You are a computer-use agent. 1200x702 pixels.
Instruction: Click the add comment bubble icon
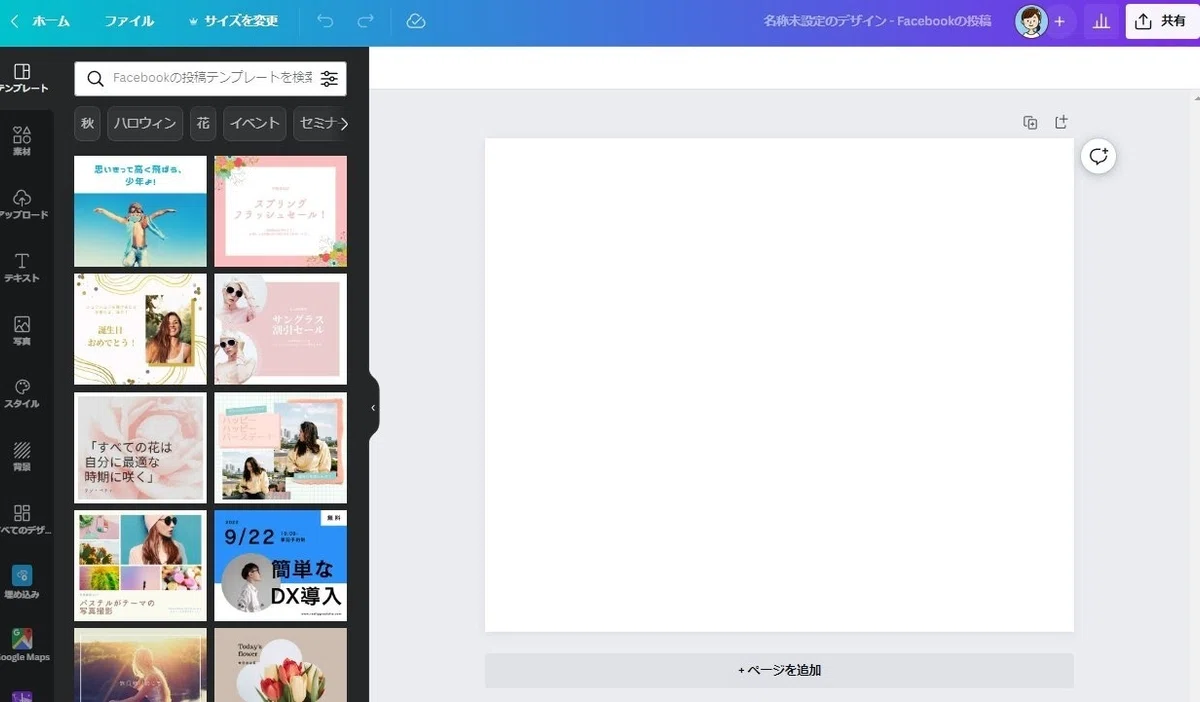(x=1098, y=156)
